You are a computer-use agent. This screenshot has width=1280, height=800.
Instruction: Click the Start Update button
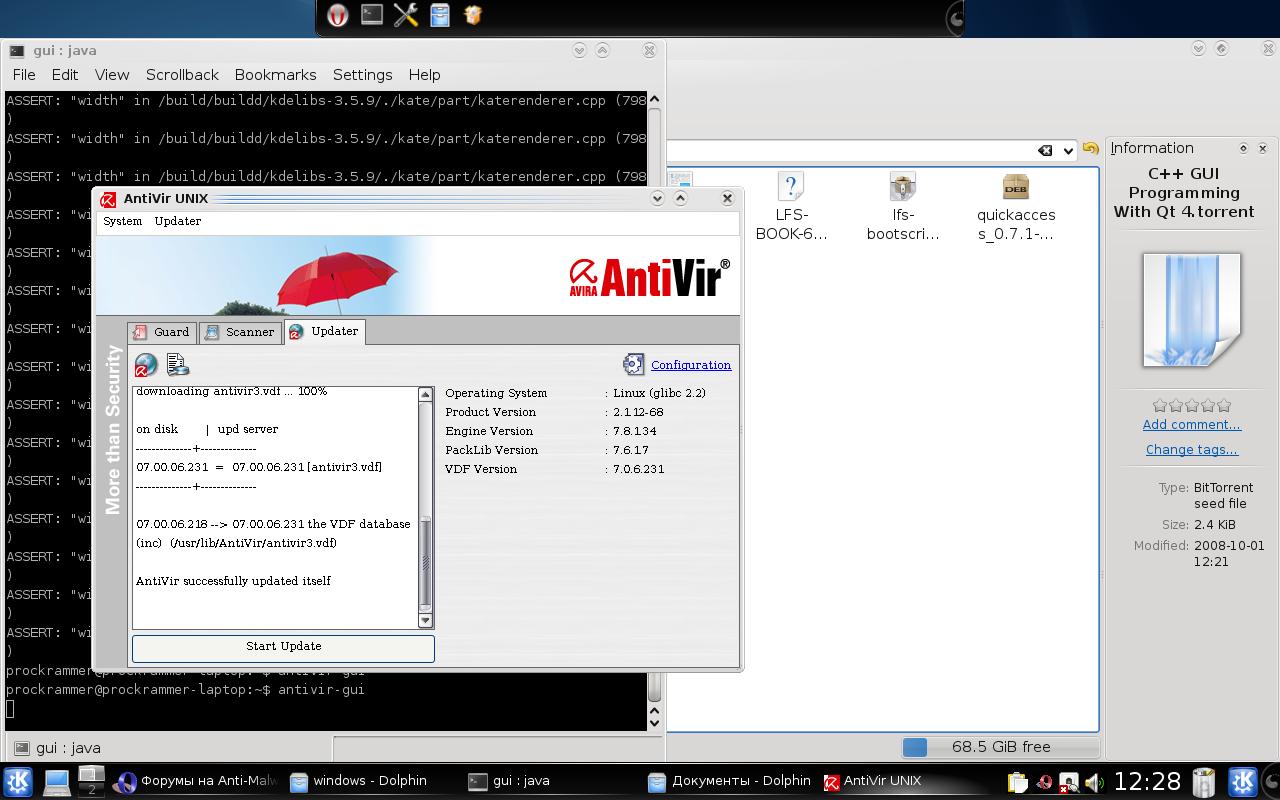pos(283,647)
